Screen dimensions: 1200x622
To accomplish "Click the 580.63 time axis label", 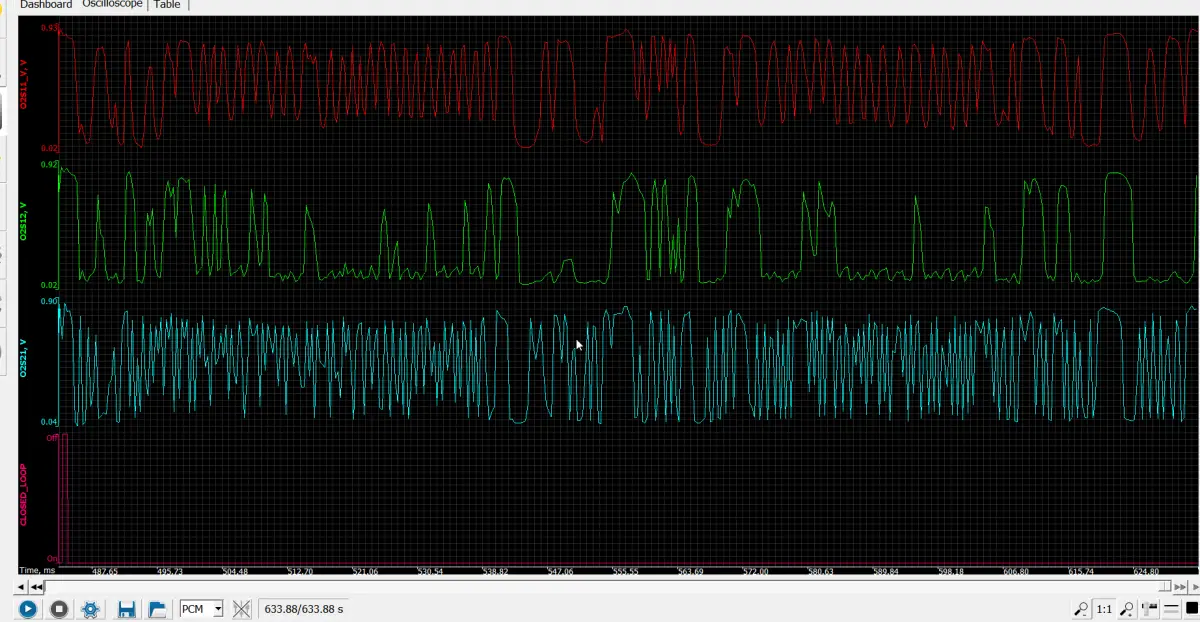I will coord(820,571).
